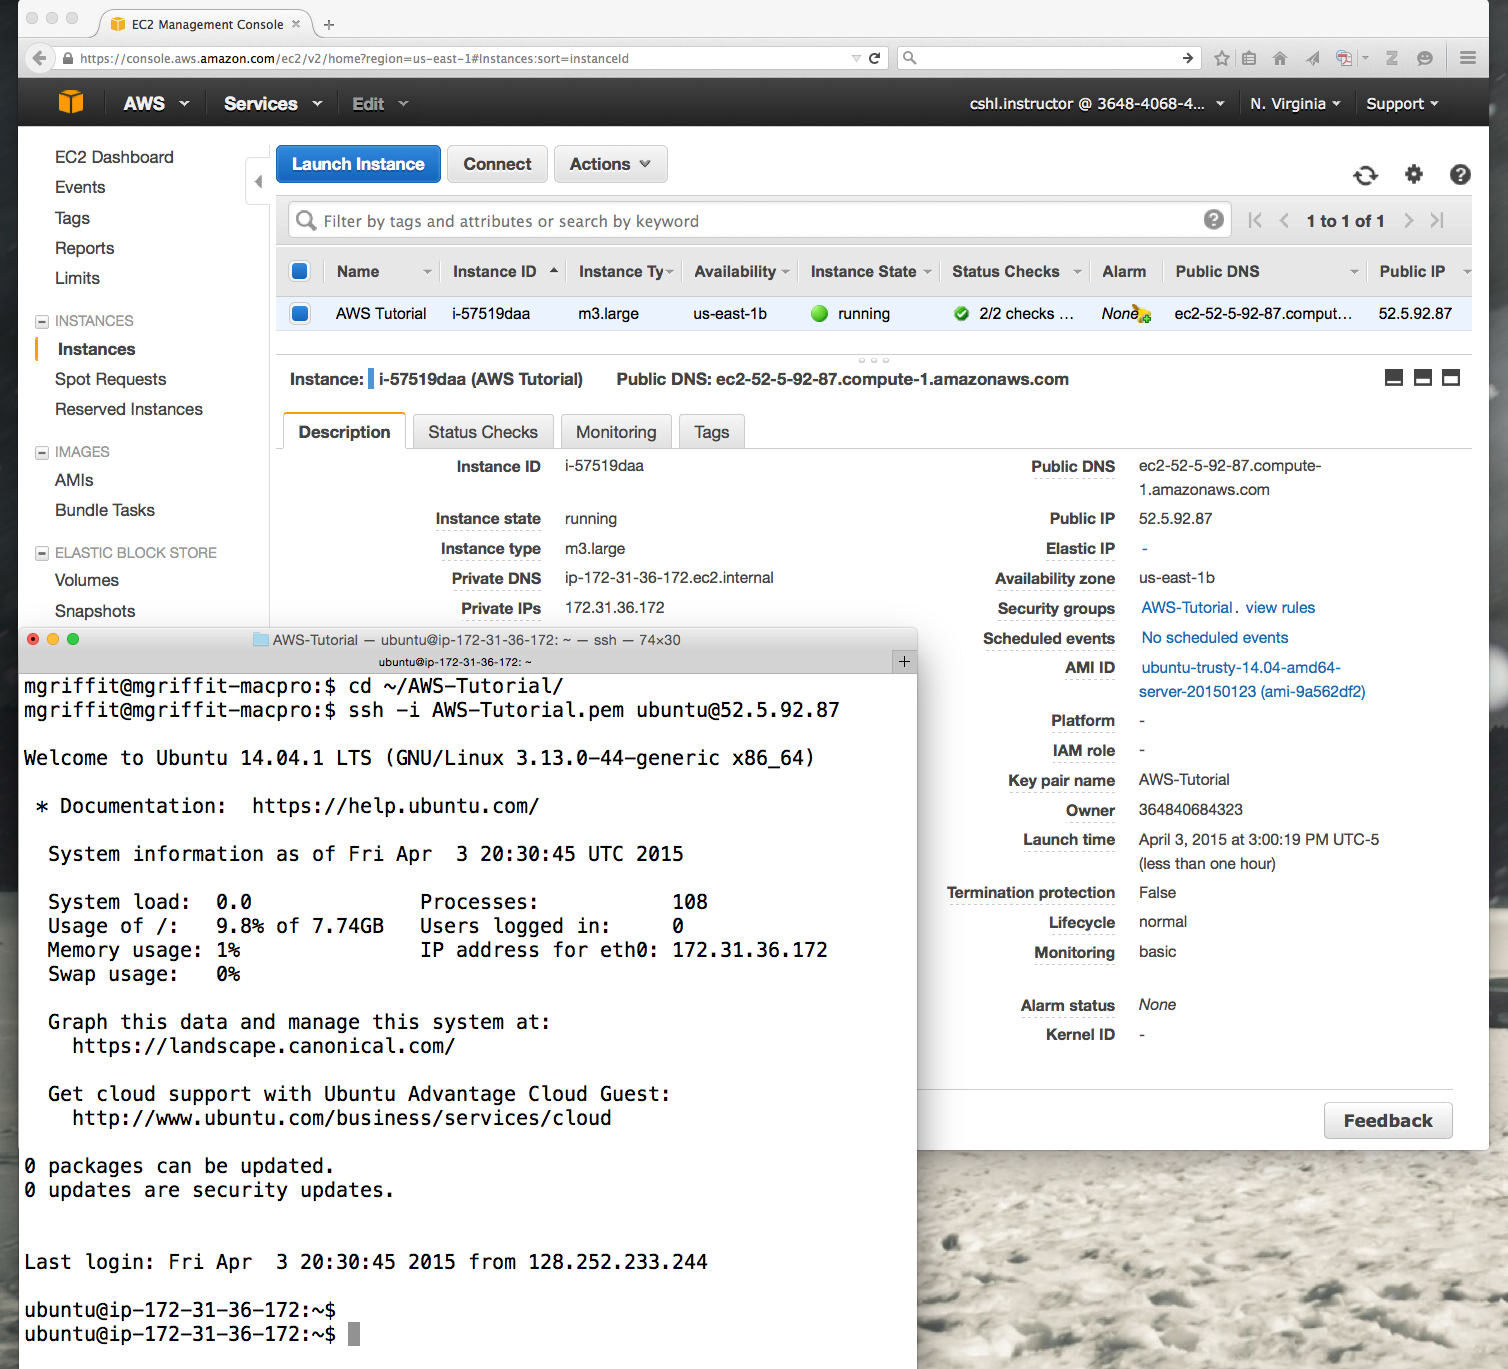Collapse the ELASTIC BLOCK STORE section
Screen dimensions: 1508x1369
[42, 553]
